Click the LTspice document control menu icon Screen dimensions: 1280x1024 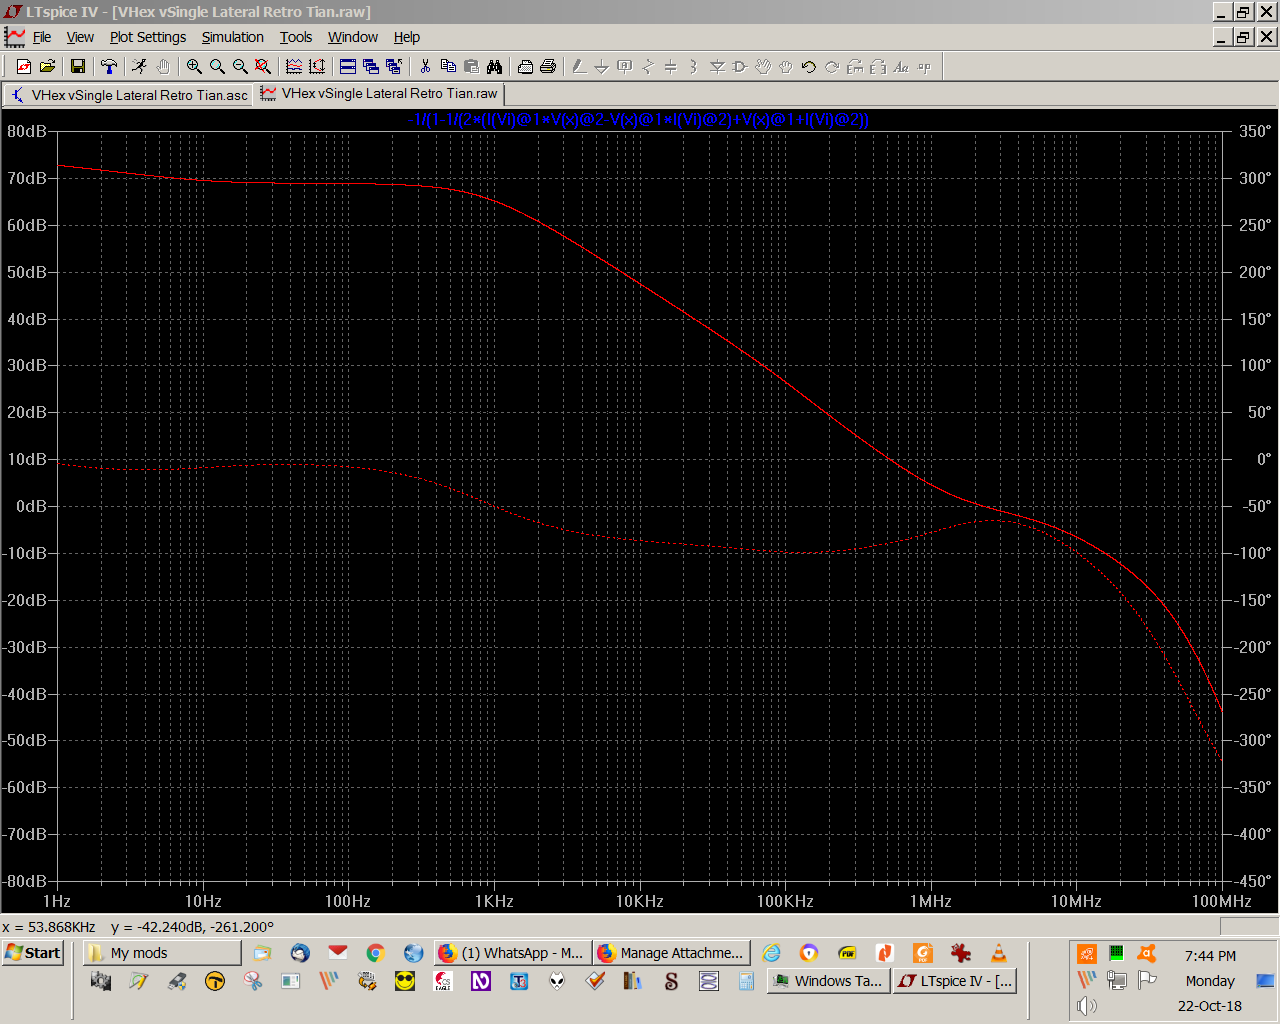[x=14, y=37]
